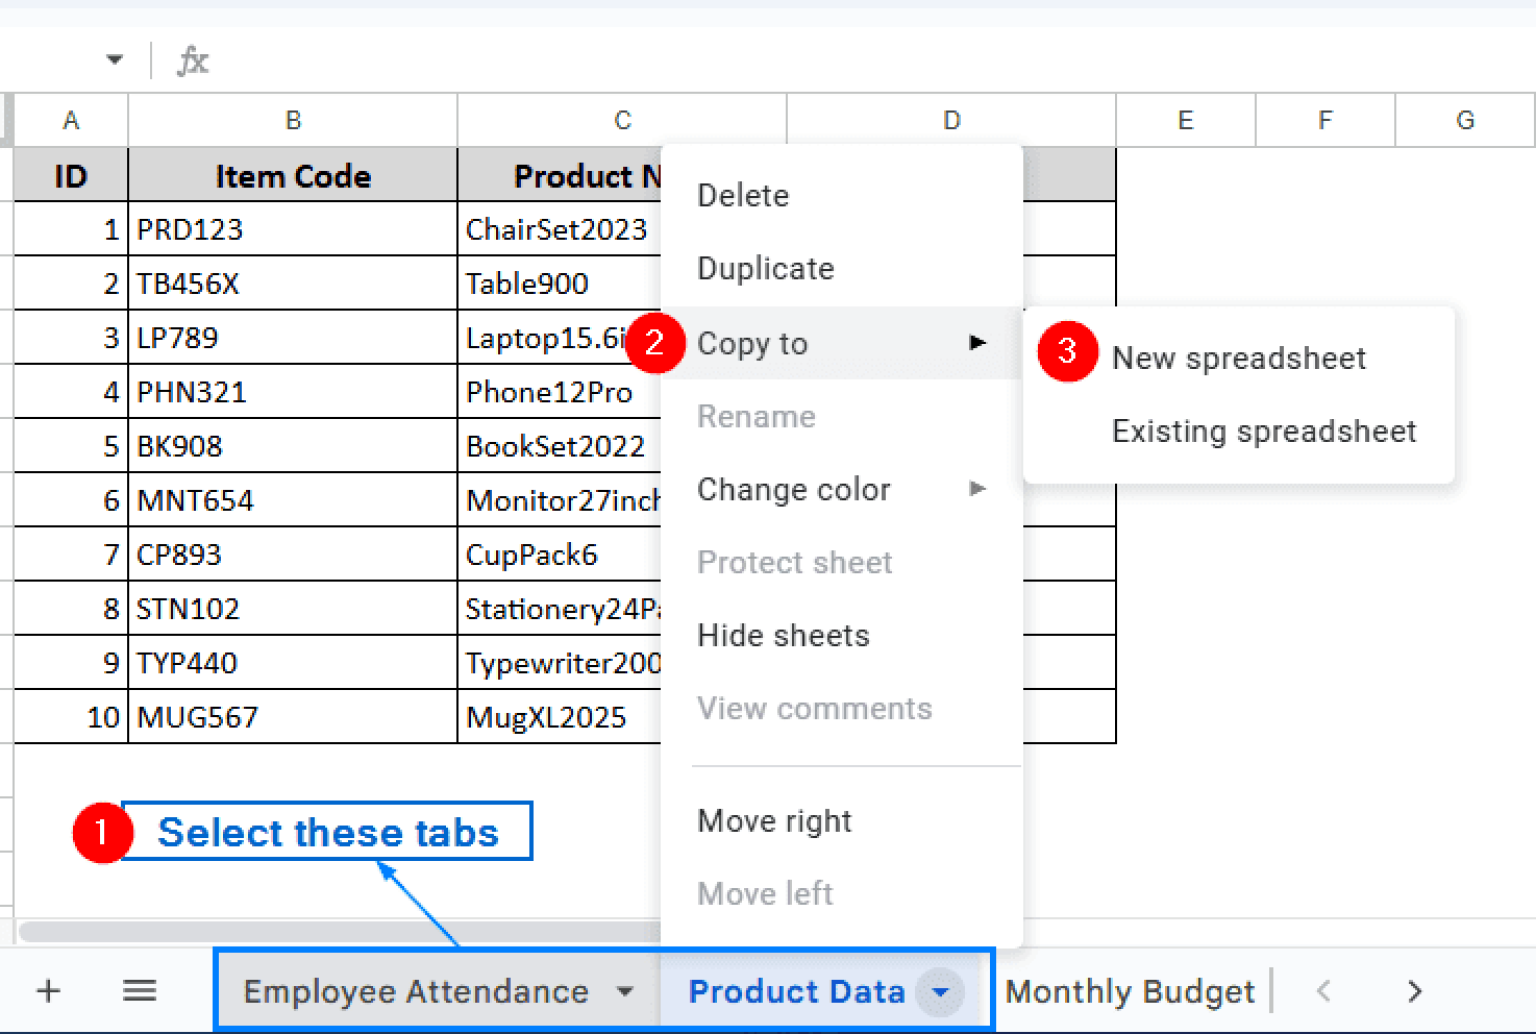Add a new sheet with the plus icon
Viewport: 1536px width, 1034px height.
click(47, 991)
